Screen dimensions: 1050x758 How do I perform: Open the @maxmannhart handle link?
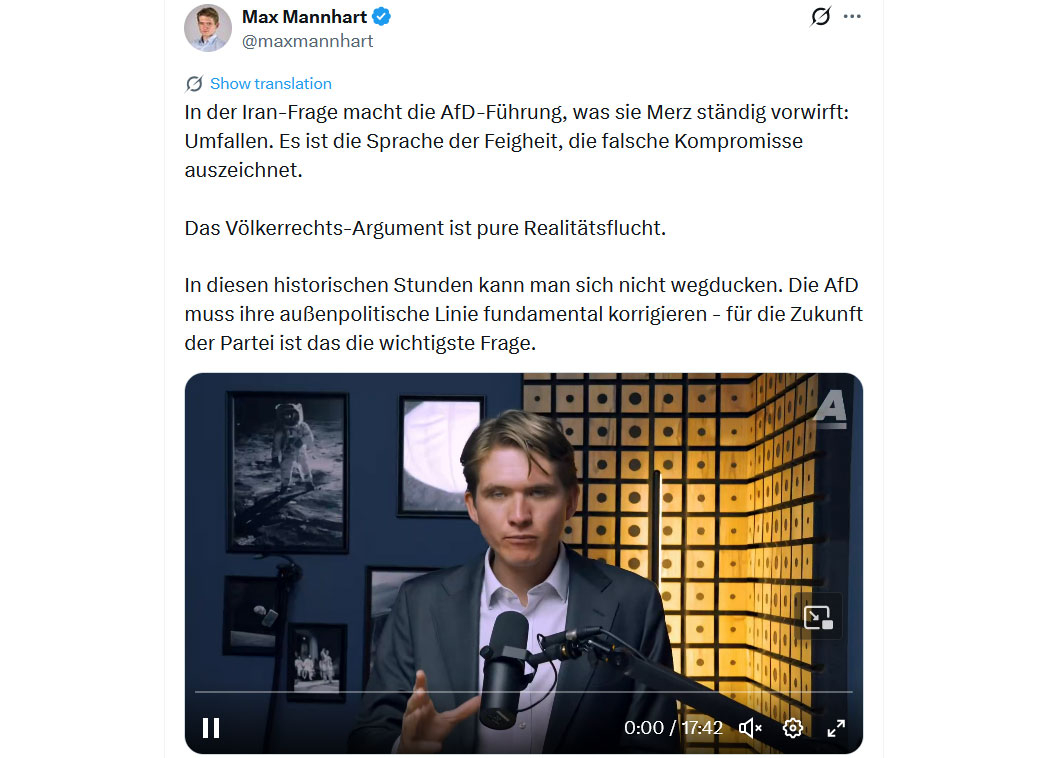pos(307,42)
